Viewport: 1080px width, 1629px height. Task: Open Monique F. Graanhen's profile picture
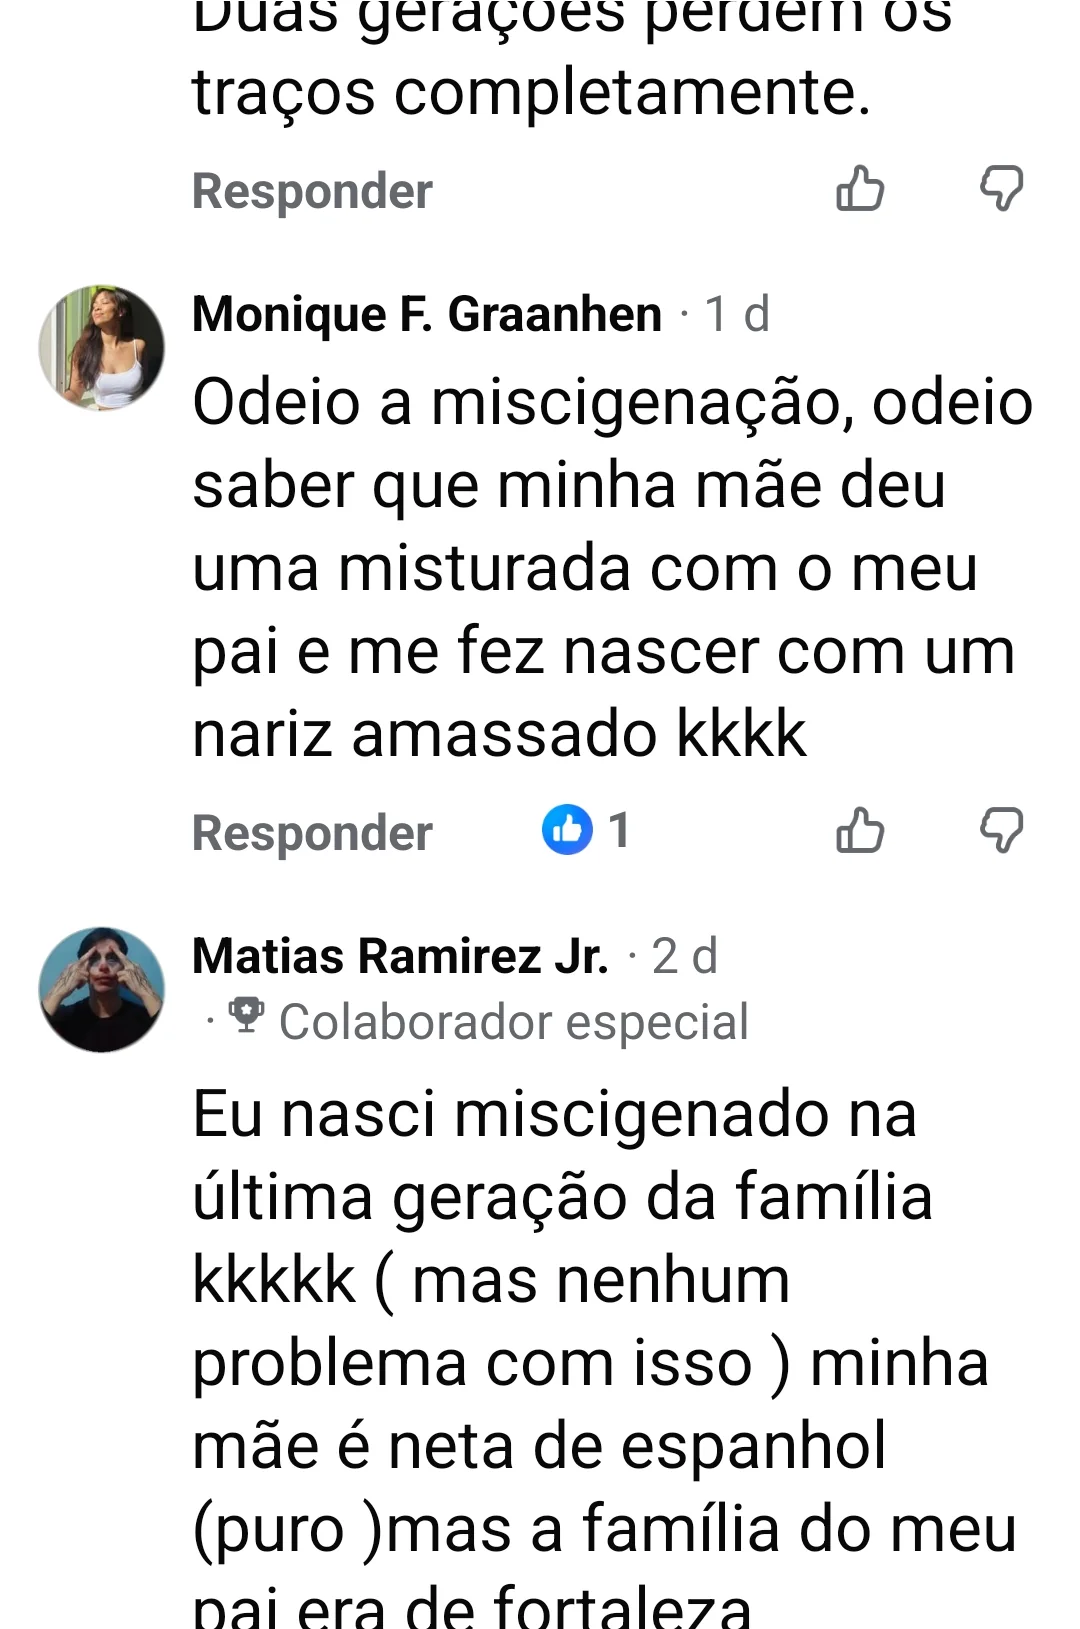click(x=101, y=347)
